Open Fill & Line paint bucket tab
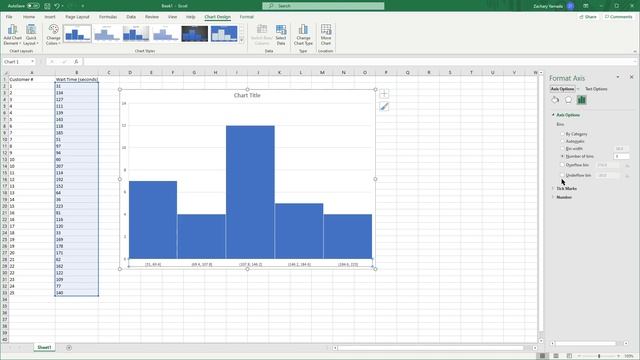640x360 pixels. pos(555,100)
